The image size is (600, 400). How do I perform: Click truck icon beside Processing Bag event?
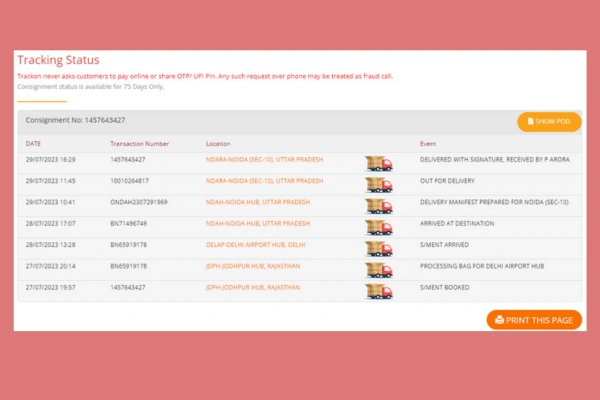[x=378, y=270]
